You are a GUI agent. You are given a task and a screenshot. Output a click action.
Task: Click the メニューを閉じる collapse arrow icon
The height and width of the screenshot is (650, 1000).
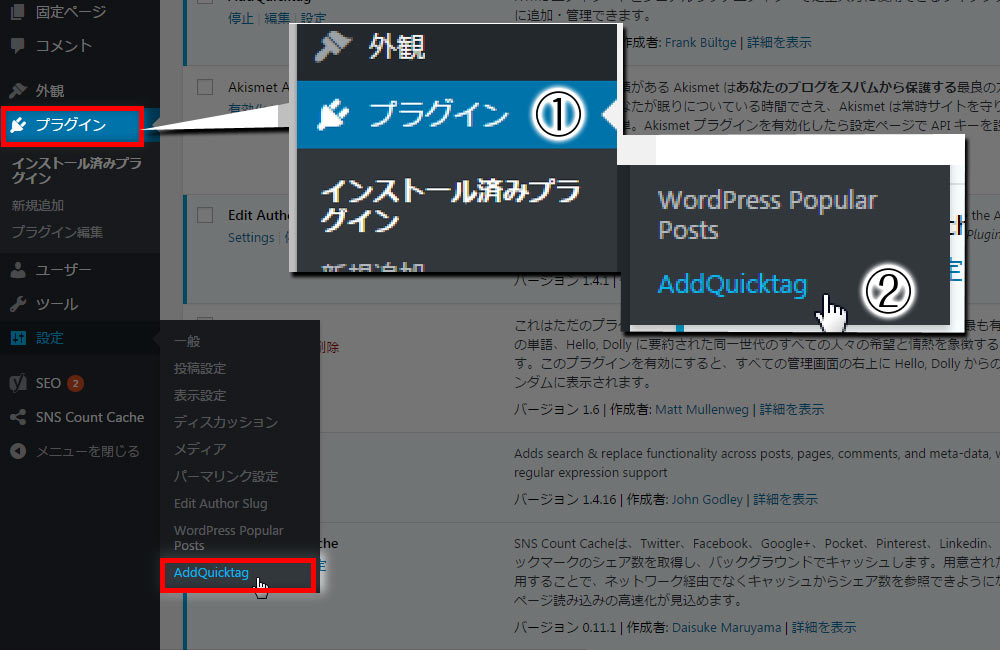pos(18,451)
